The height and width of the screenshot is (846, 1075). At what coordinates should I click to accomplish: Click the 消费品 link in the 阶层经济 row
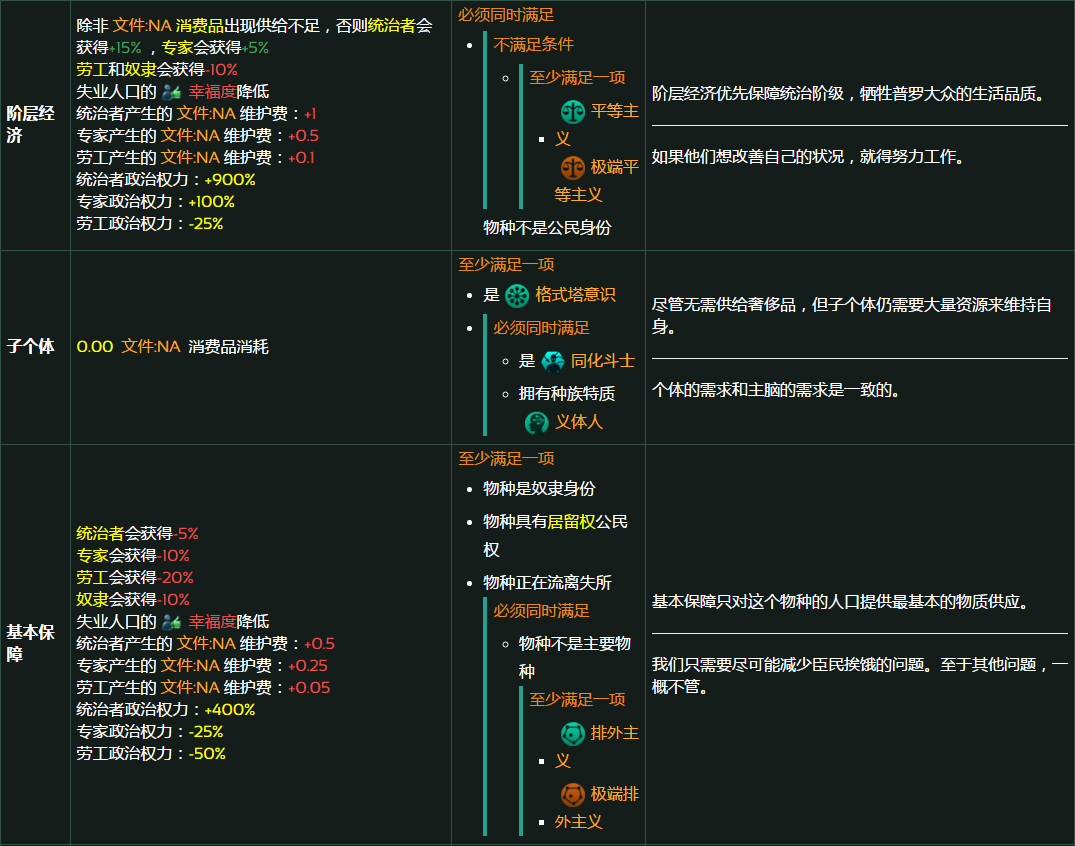coord(200,25)
